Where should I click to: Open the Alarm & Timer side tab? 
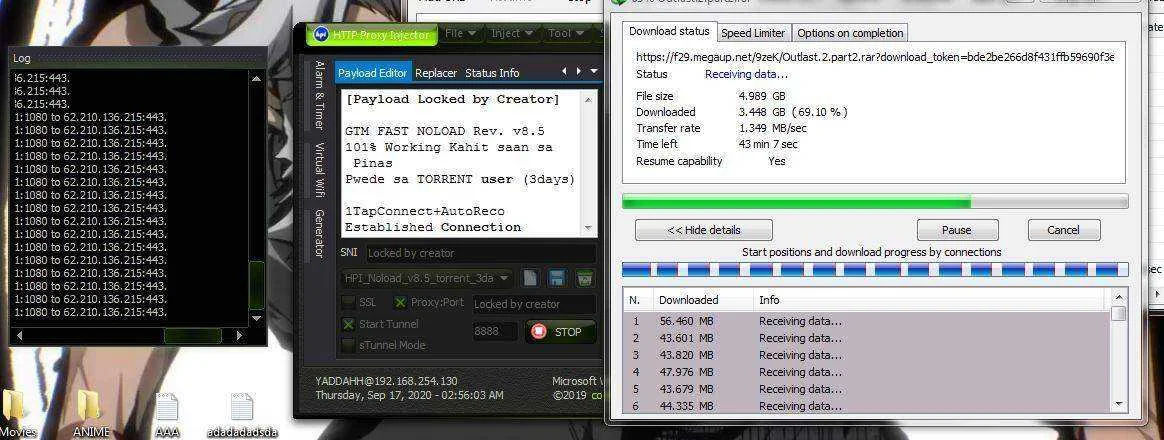tap(319, 95)
